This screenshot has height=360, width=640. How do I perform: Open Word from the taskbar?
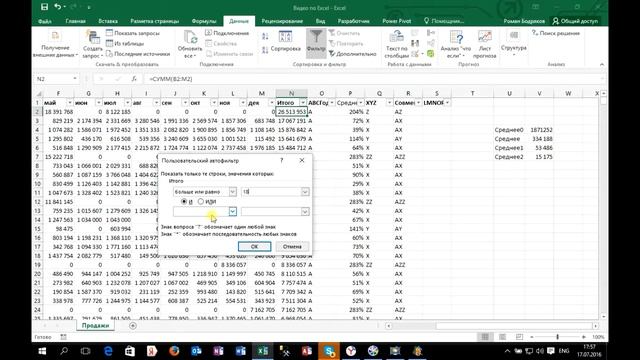point(240,351)
